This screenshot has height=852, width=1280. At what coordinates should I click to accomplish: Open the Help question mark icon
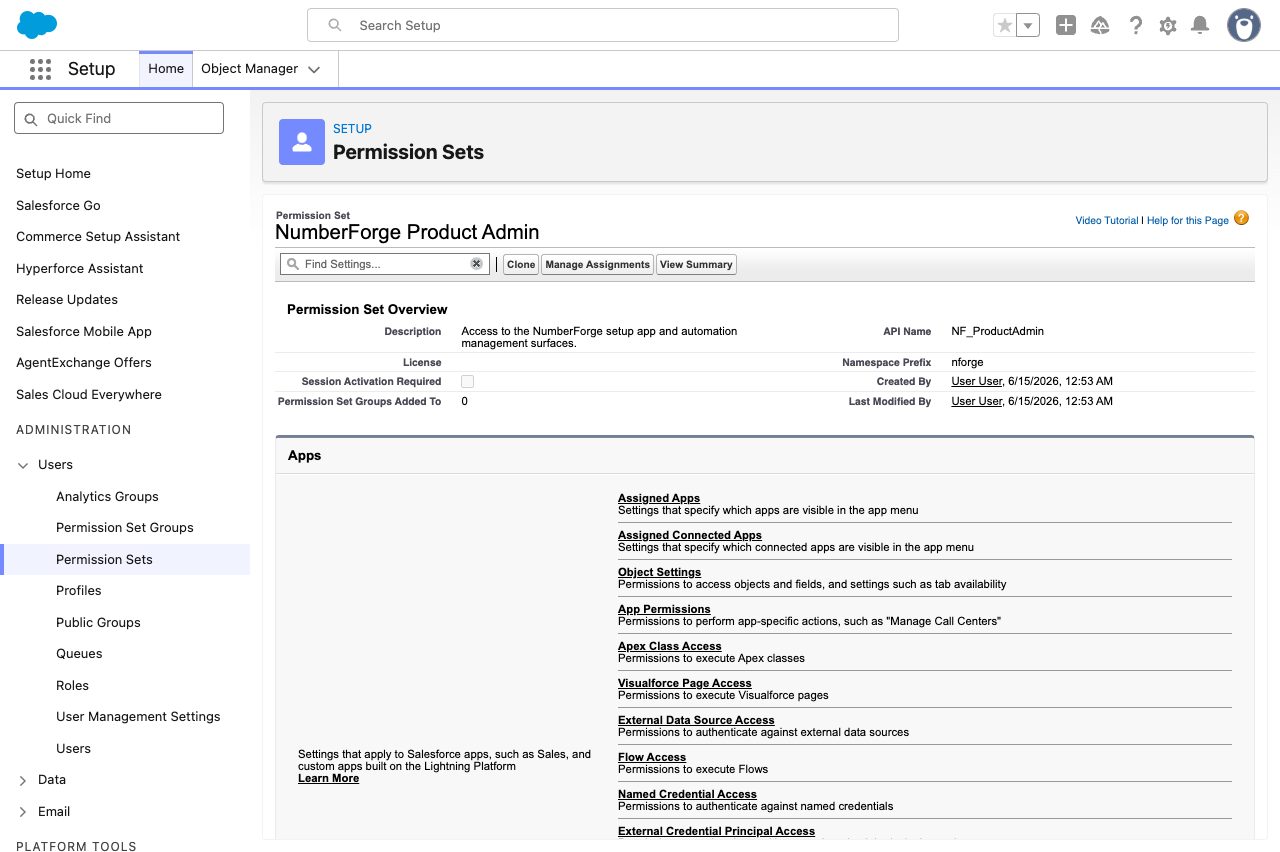click(1135, 26)
